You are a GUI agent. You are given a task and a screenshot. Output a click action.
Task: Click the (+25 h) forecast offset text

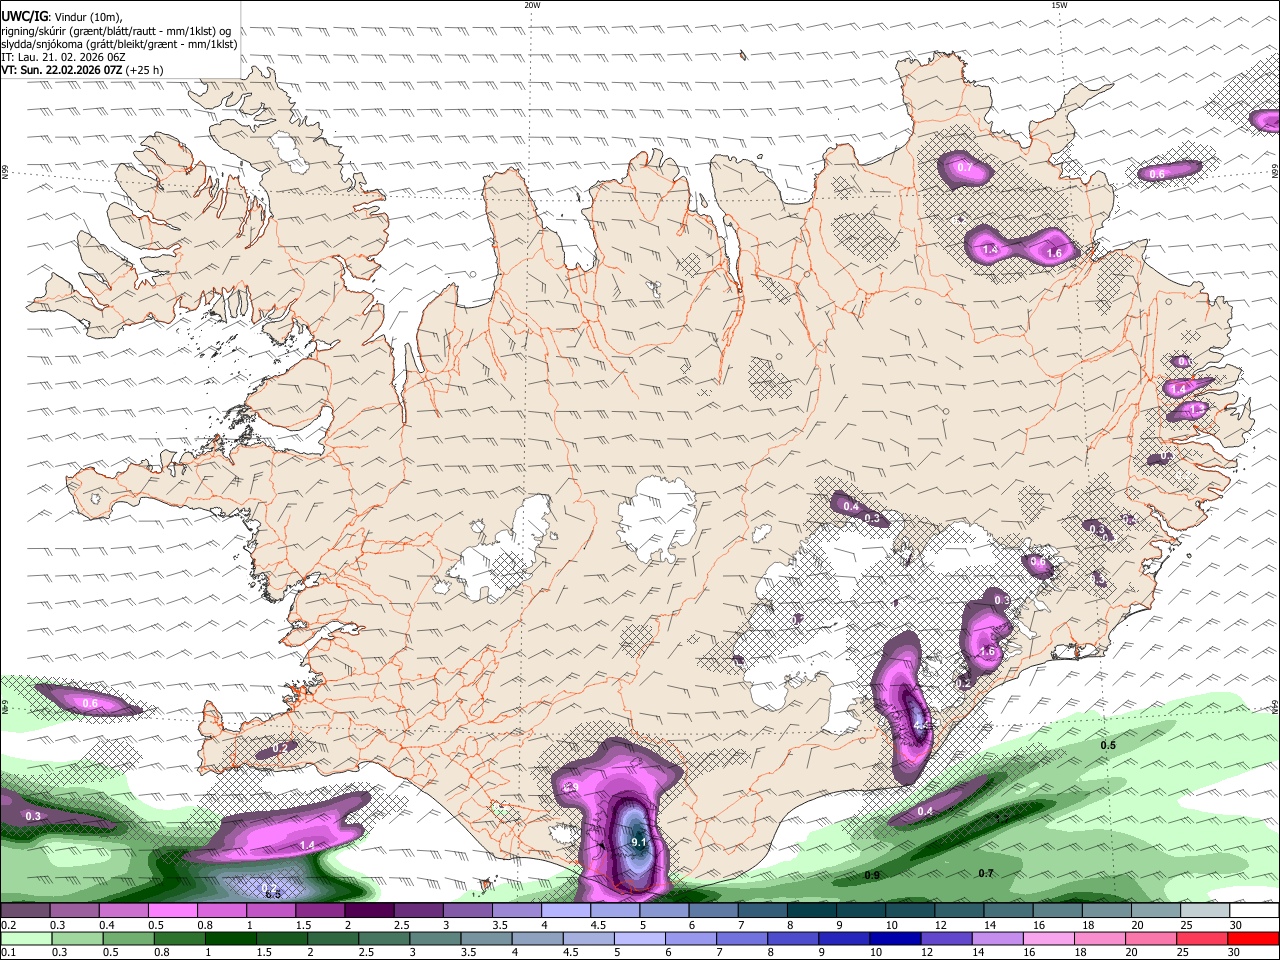pyautogui.click(x=145, y=70)
